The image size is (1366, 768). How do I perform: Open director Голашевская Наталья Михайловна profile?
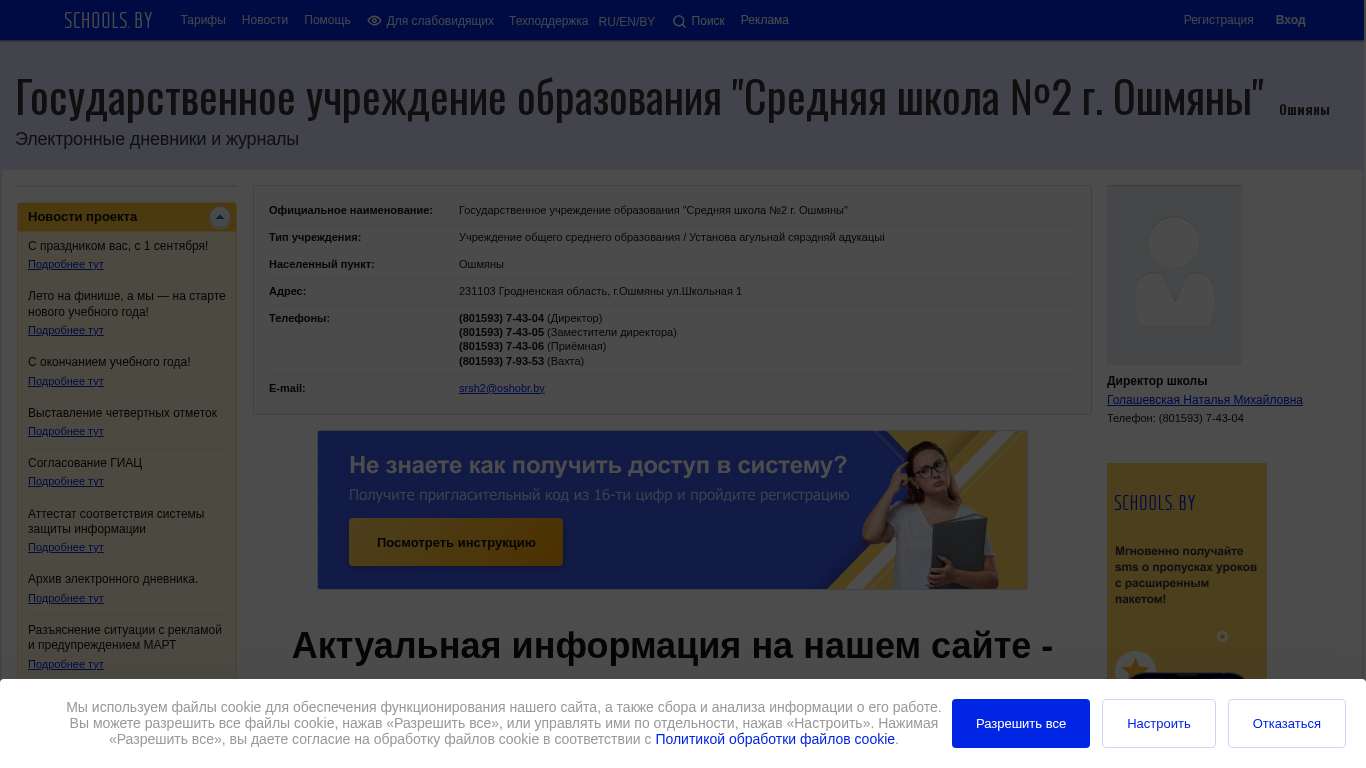[x=1205, y=400]
